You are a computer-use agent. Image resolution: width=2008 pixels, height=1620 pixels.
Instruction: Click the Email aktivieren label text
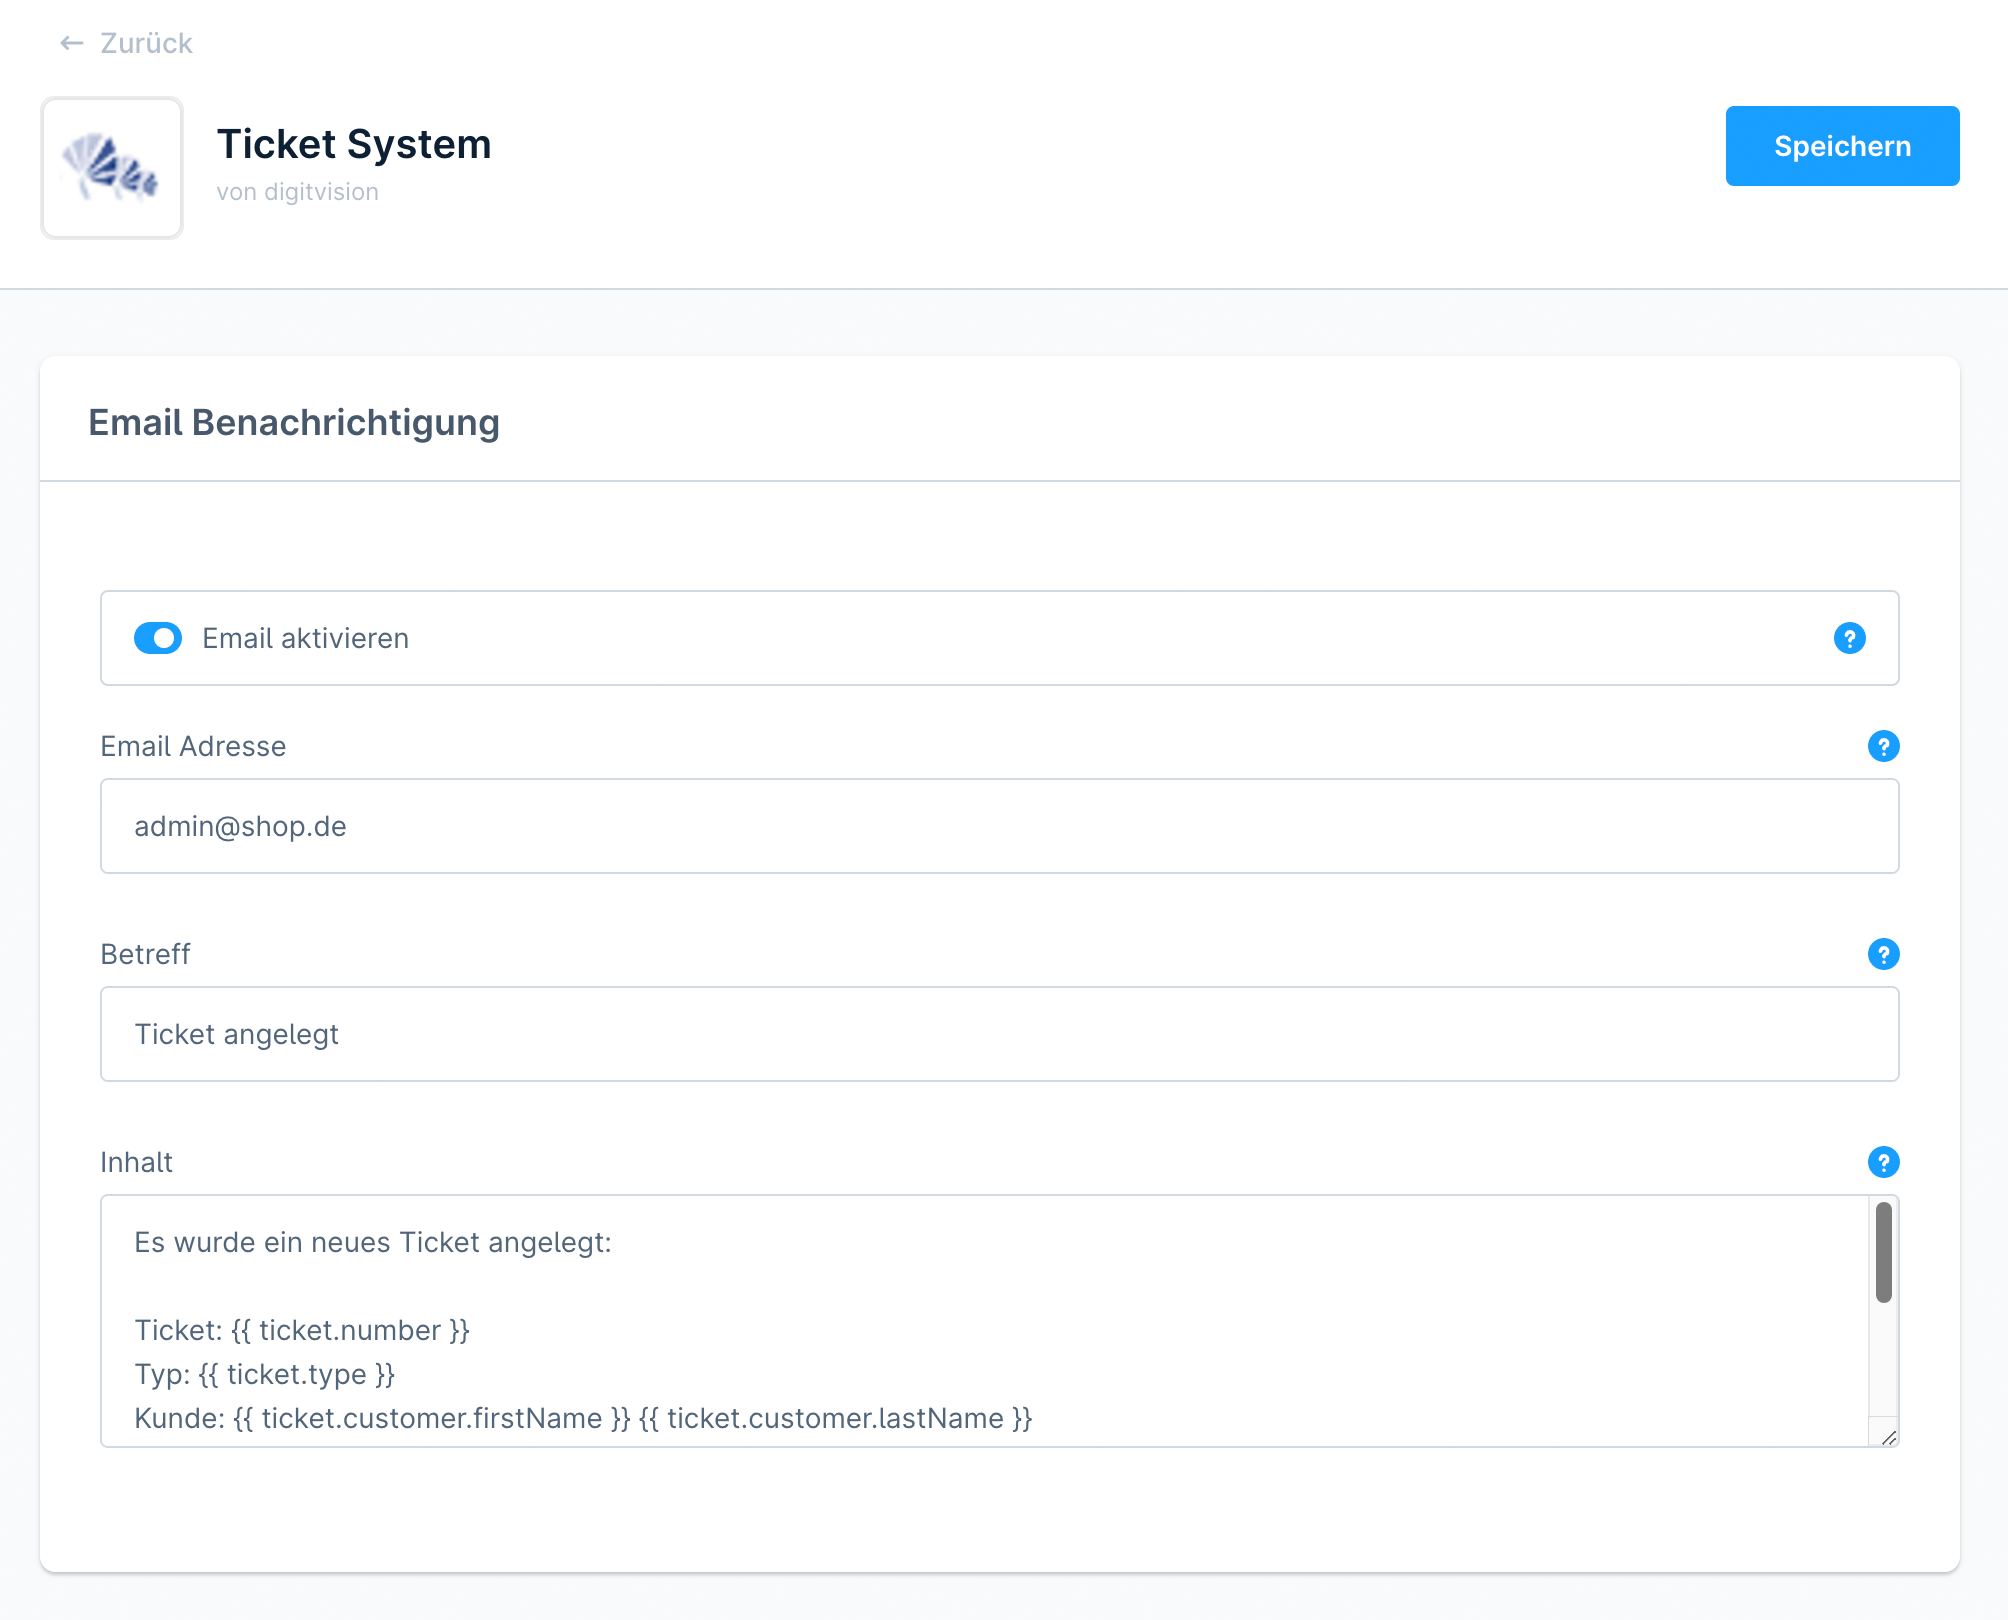(x=306, y=638)
